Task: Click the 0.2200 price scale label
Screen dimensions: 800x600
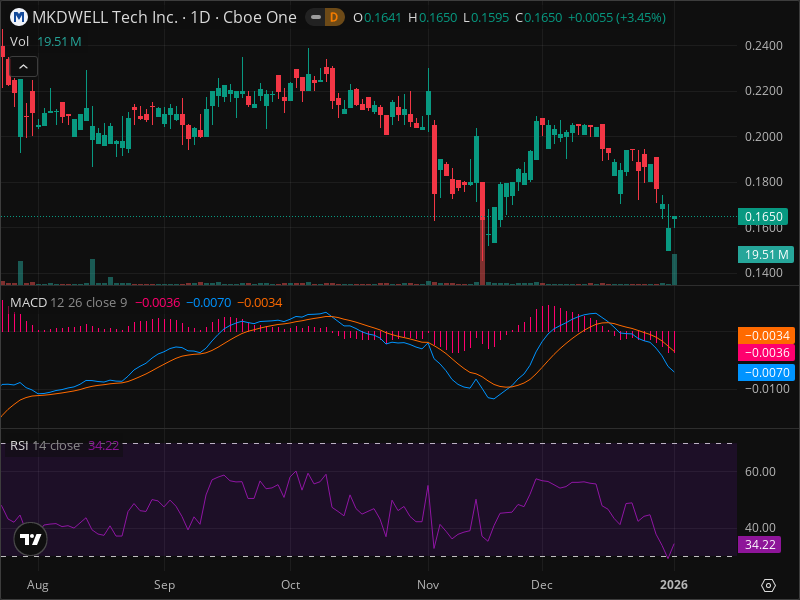Action: click(x=763, y=91)
